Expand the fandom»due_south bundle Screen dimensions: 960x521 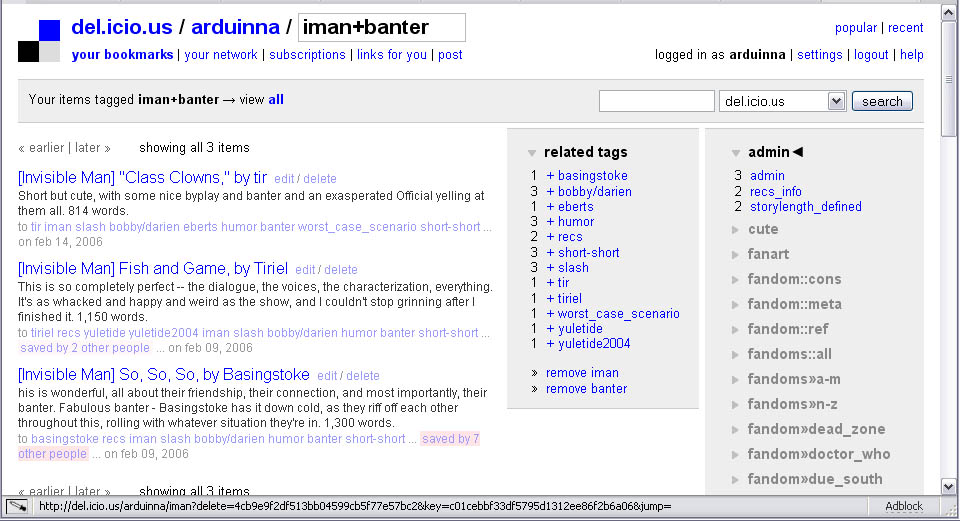(x=735, y=479)
